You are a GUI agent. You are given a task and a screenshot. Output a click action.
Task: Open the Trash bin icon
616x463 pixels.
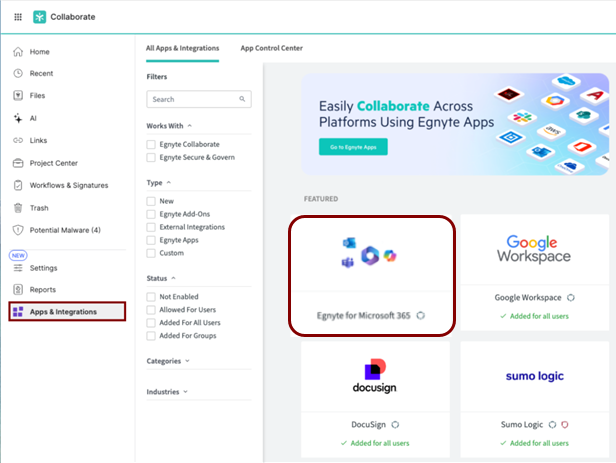18,208
